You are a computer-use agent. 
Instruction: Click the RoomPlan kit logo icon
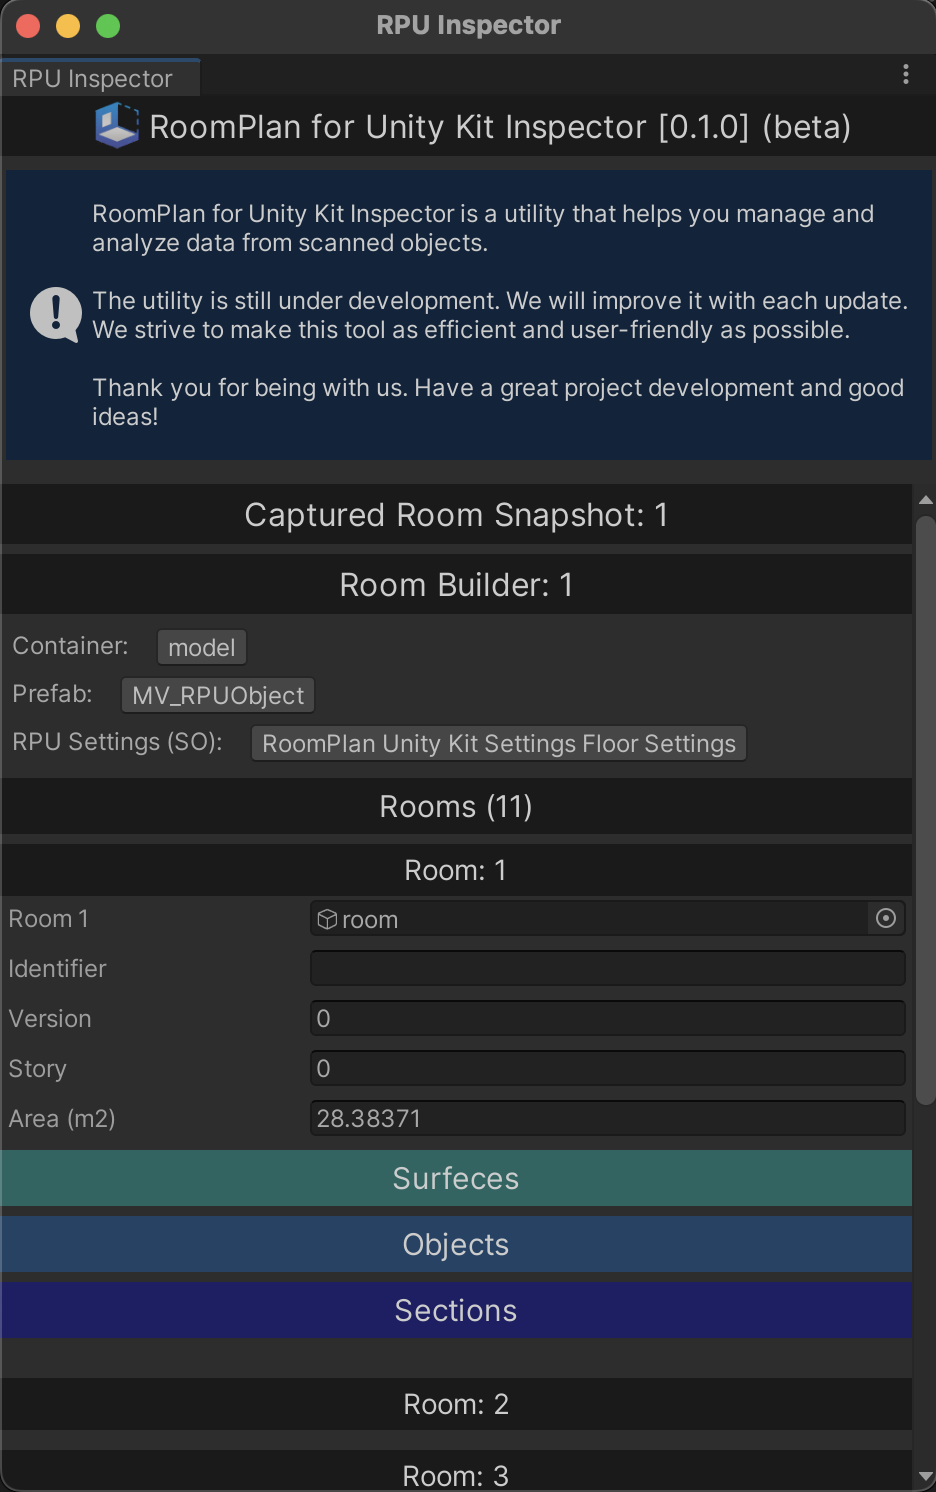[117, 126]
